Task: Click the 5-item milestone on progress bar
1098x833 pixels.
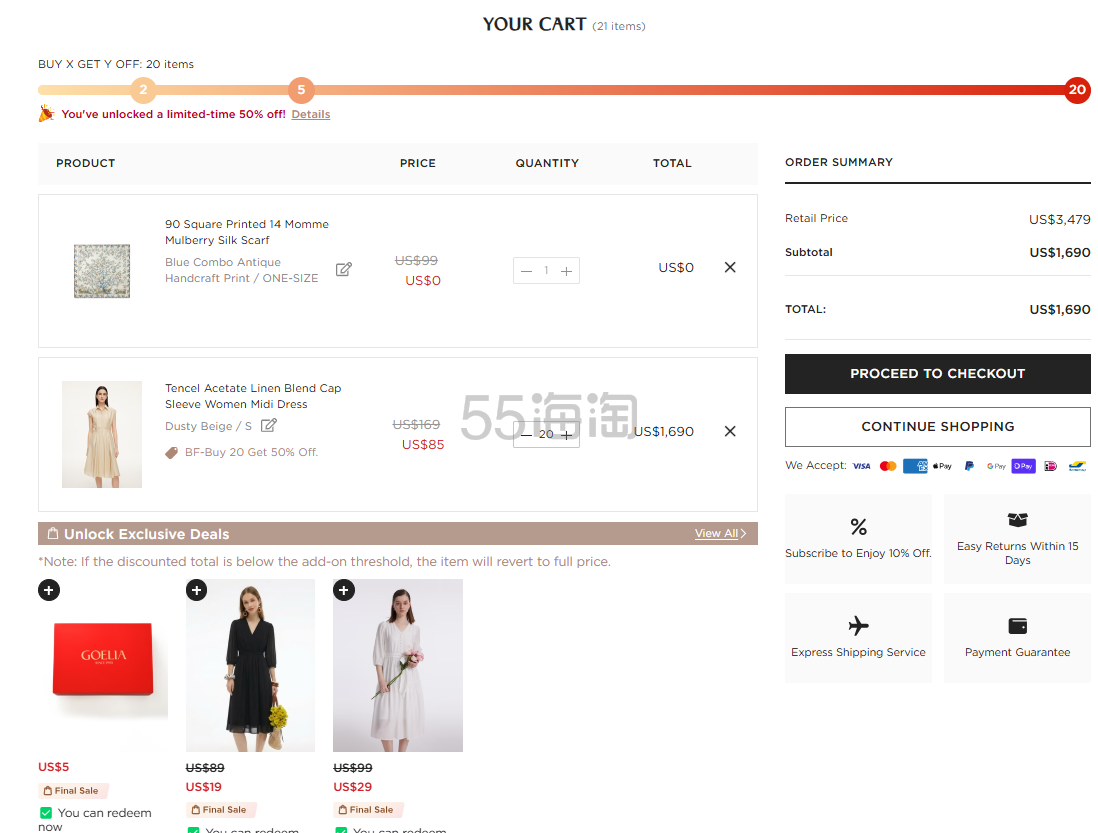Action: [301, 90]
